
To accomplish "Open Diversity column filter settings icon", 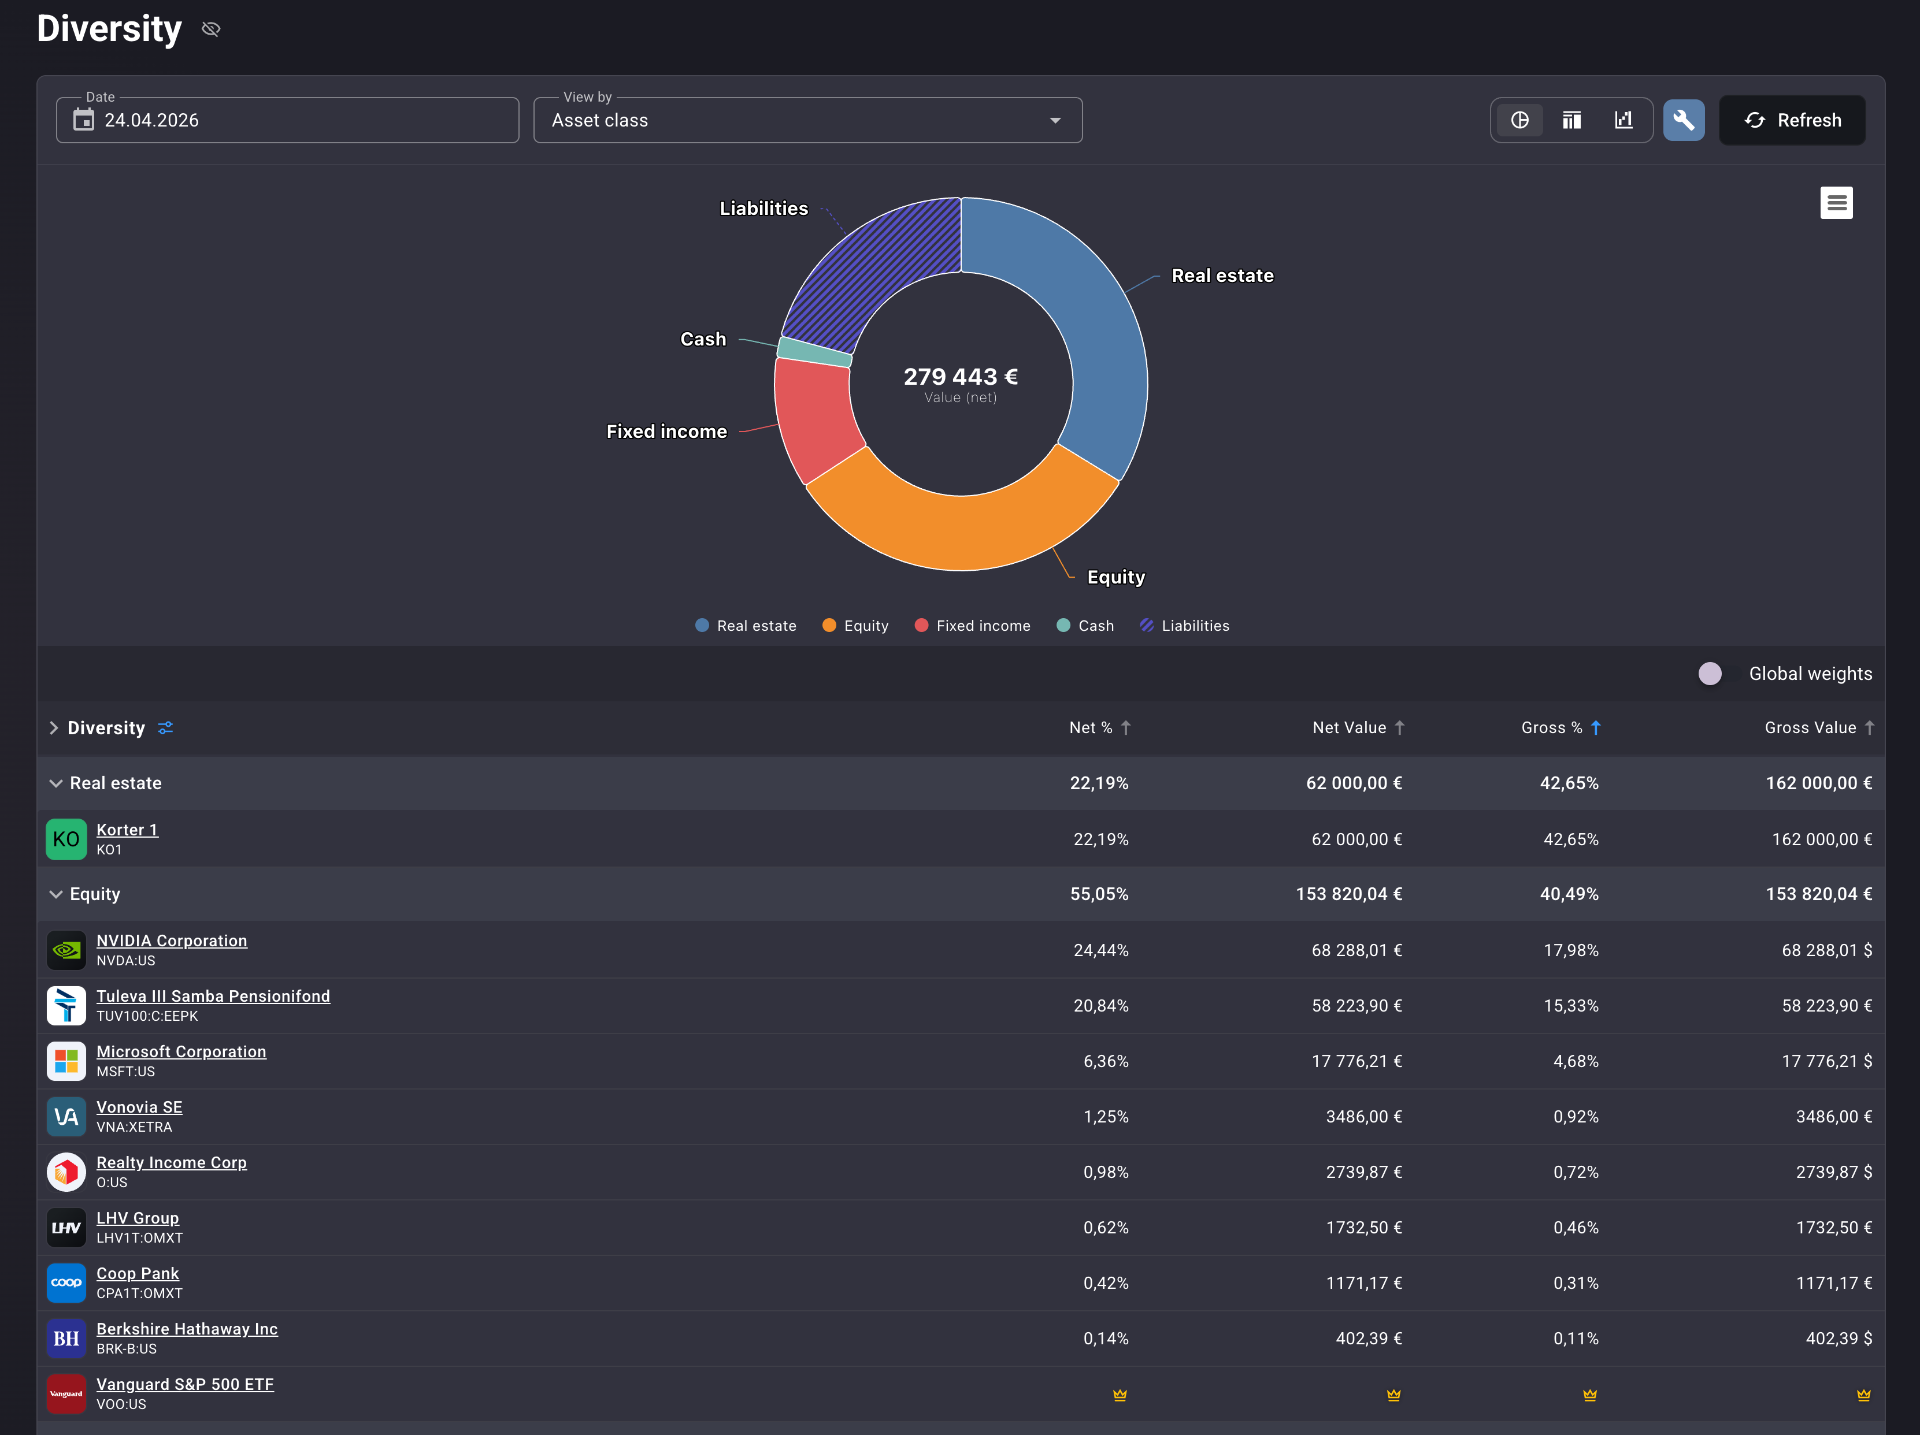I will point(166,728).
